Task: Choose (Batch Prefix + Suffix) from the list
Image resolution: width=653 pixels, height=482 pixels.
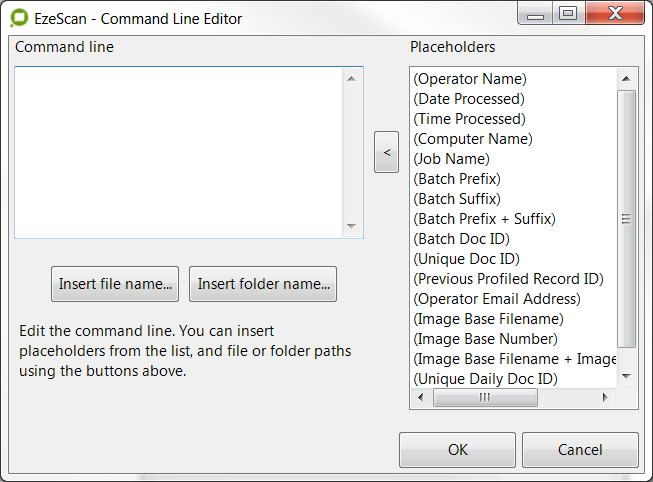Action: [x=484, y=219]
